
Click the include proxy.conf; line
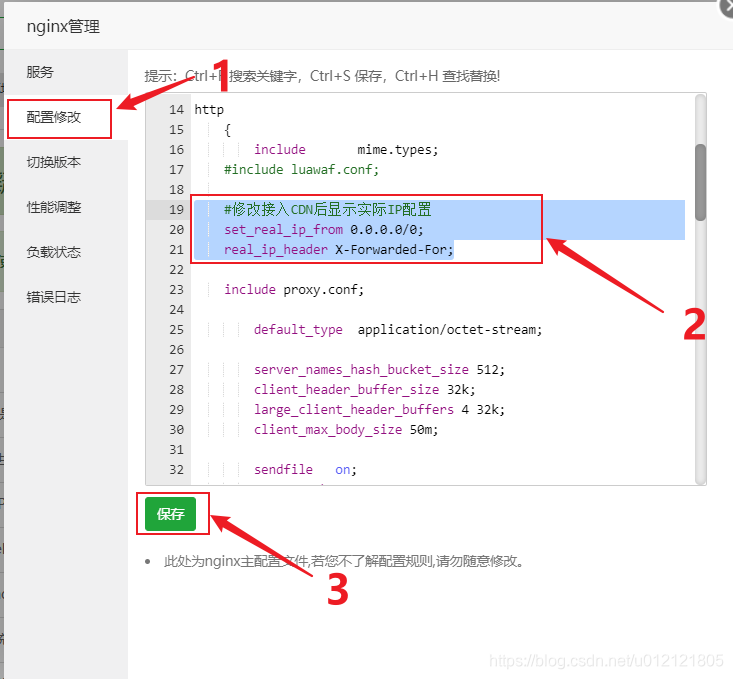click(294, 290)
